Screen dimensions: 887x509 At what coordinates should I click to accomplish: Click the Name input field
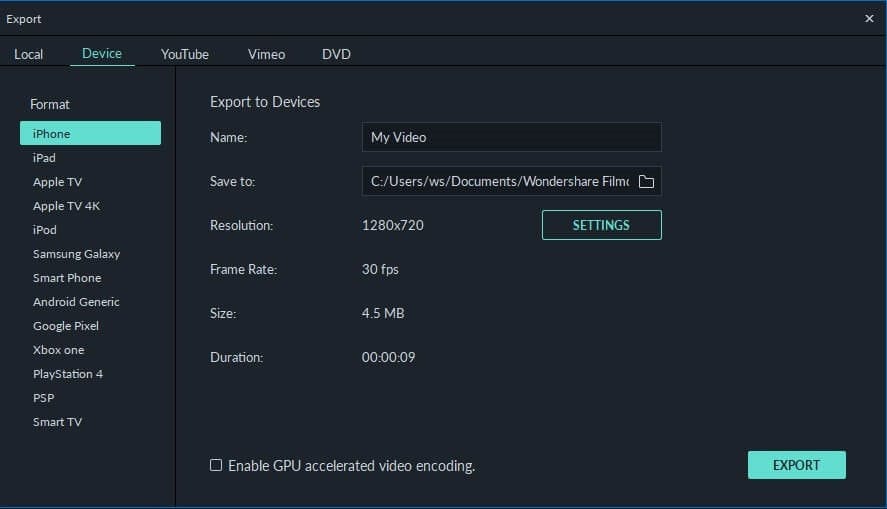(x=510, y=137)
